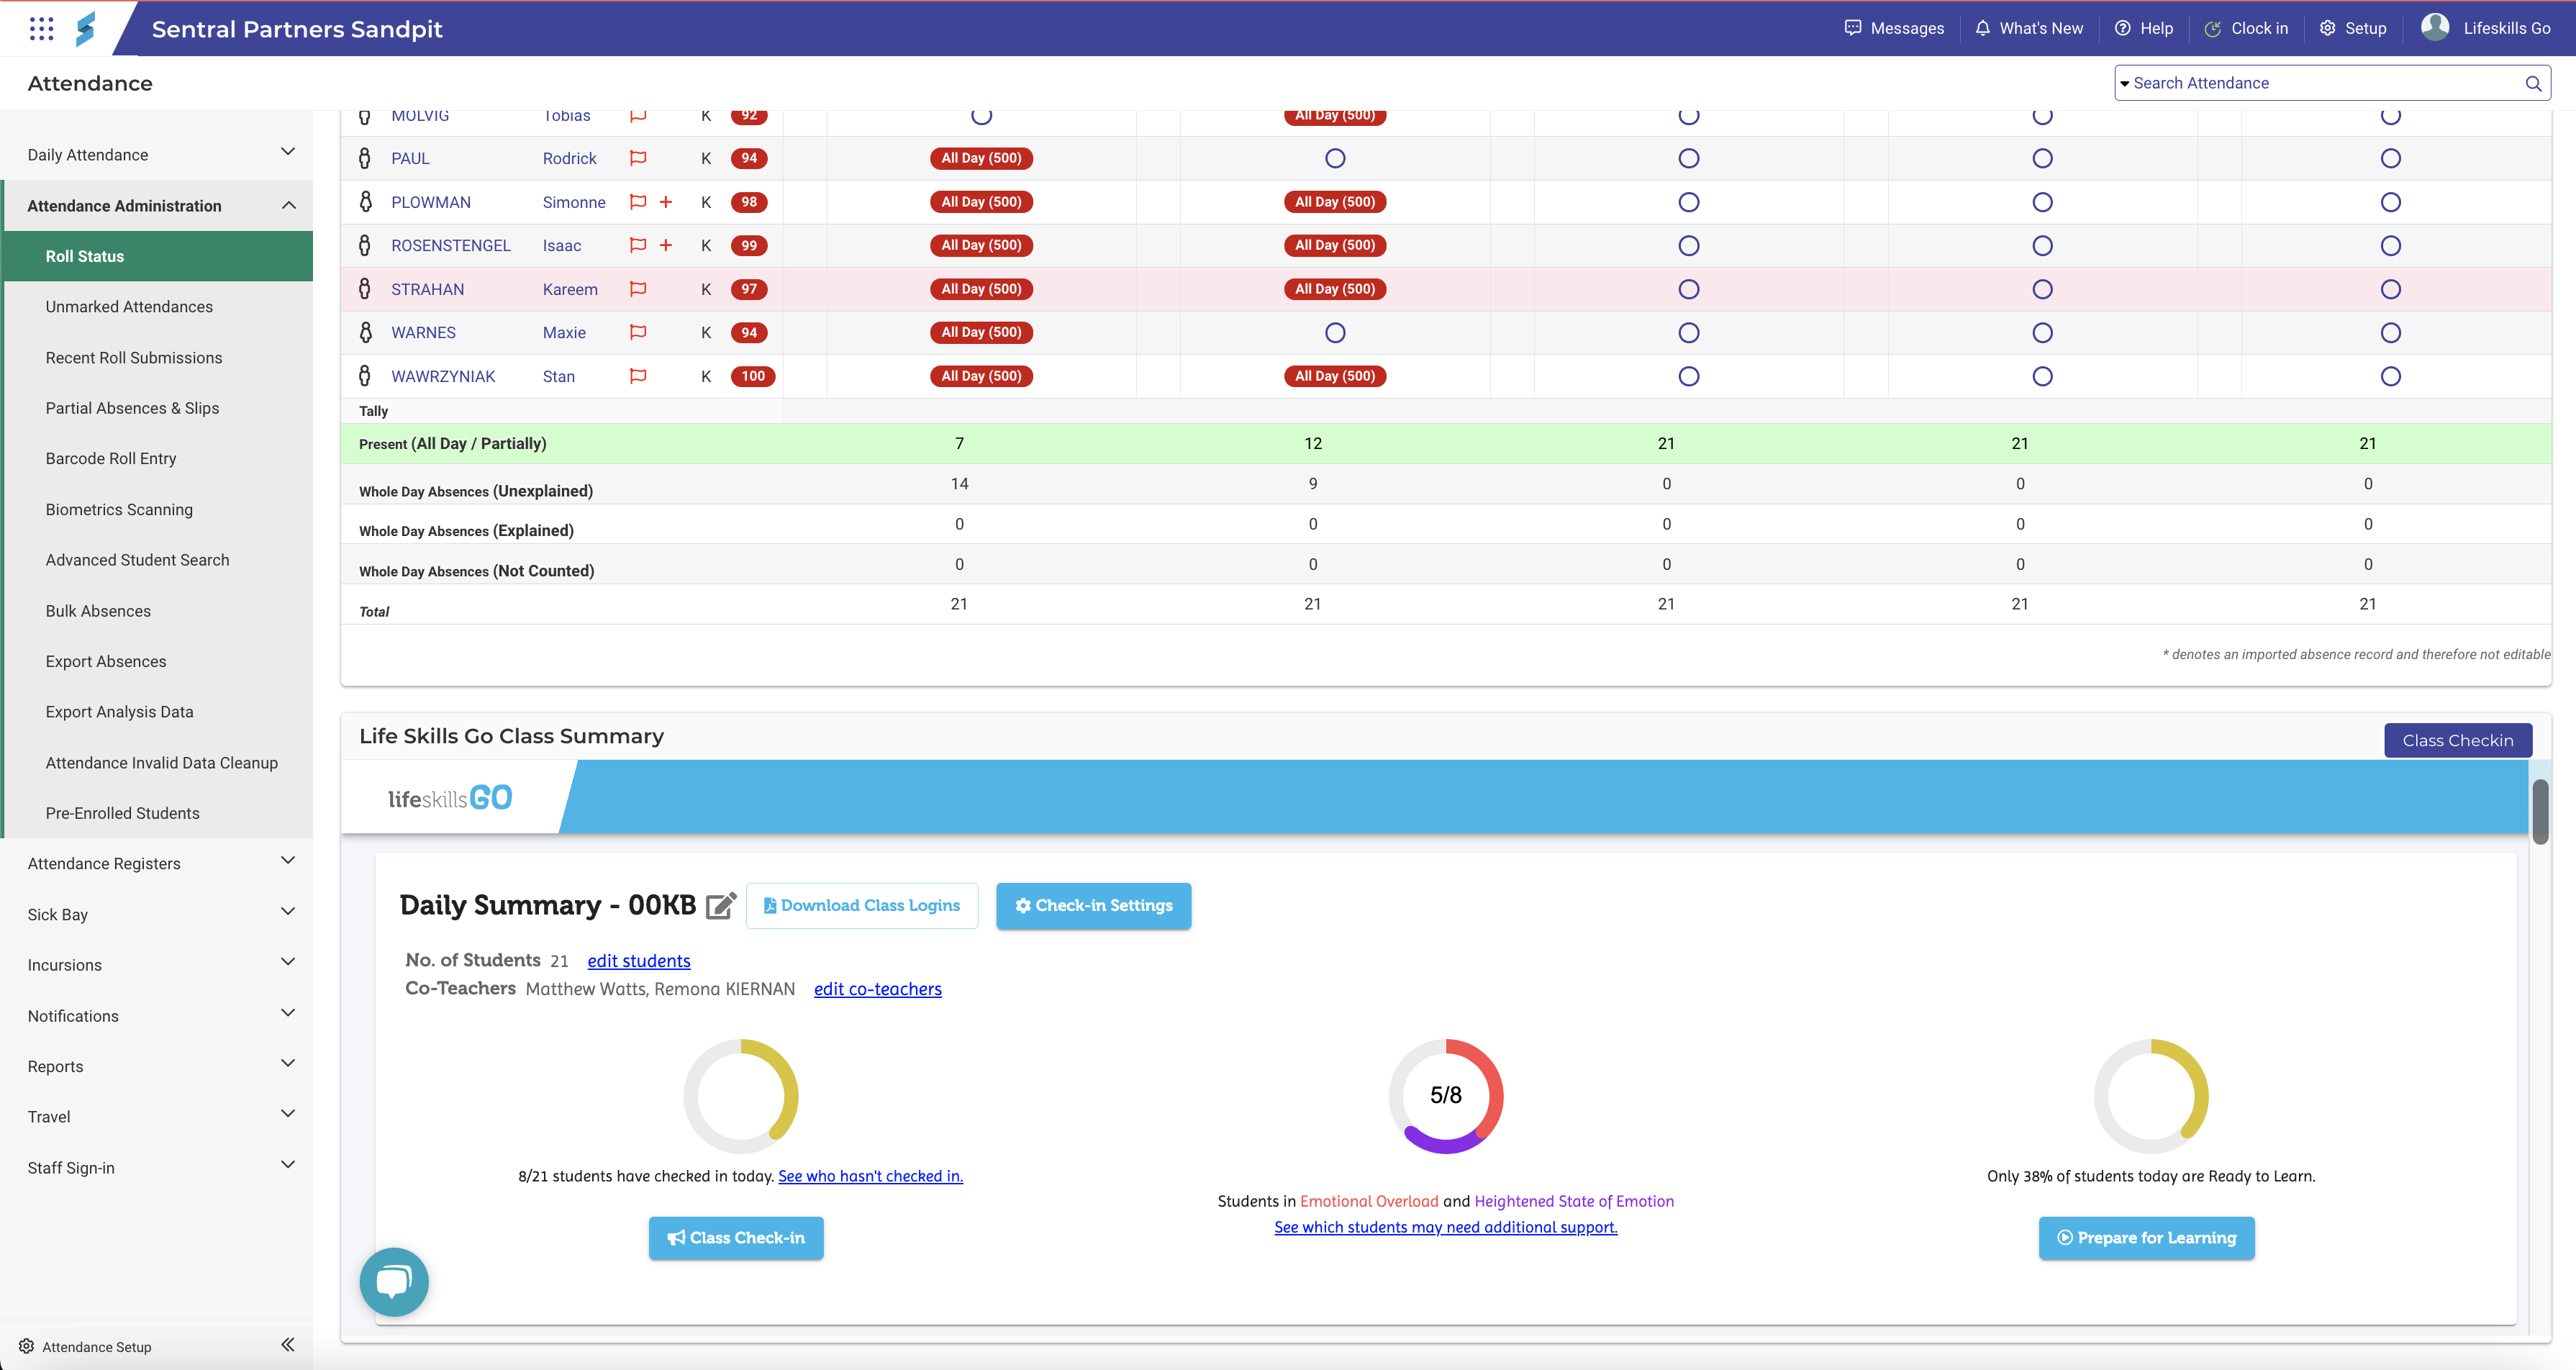The width and height of the screenshot is (2576, 1370).
Task: Click the Sentral logo icon
Action: coord(86,28)
